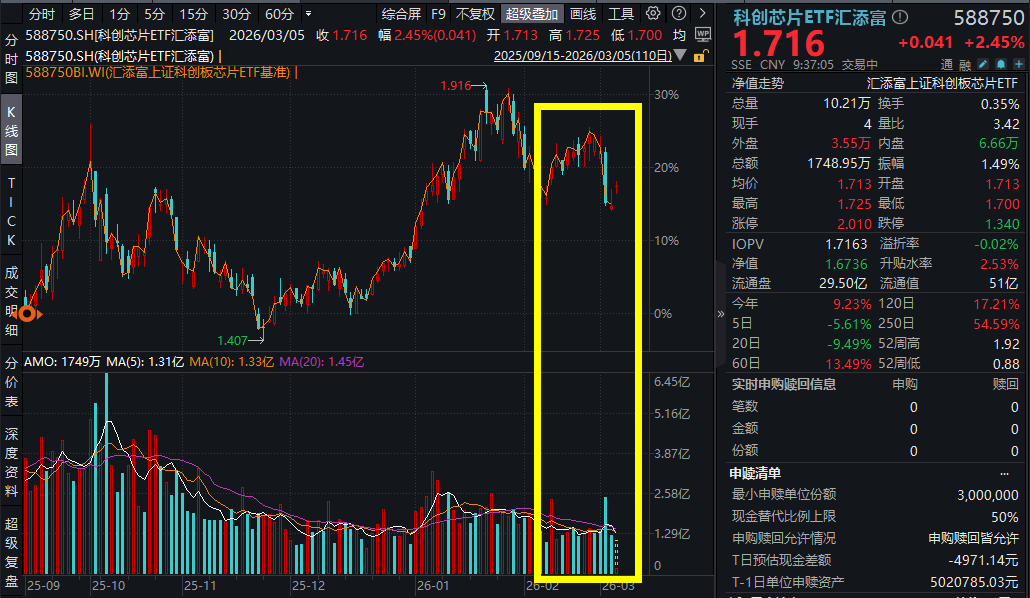Screen dimensions: 1030x598
Task: Click the info icon beside ETF name
Action: [900, 17]
